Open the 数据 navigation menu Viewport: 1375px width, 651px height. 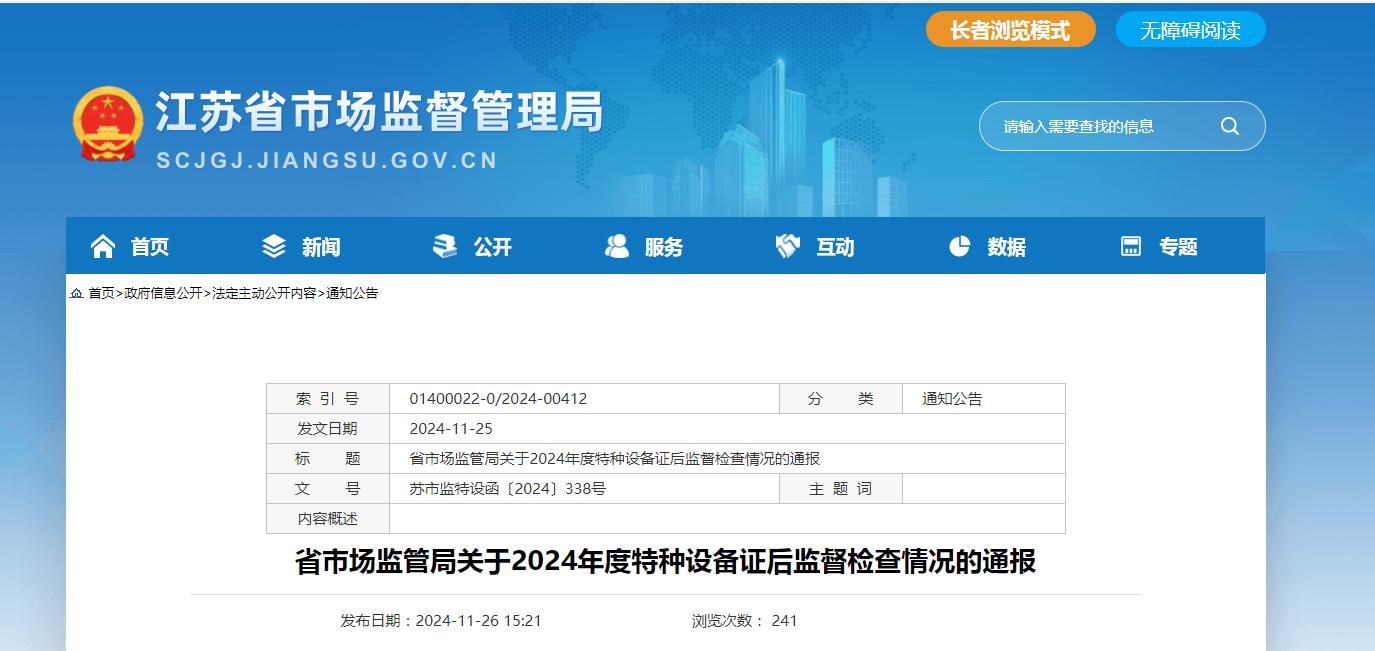[x=1006, y=247]
